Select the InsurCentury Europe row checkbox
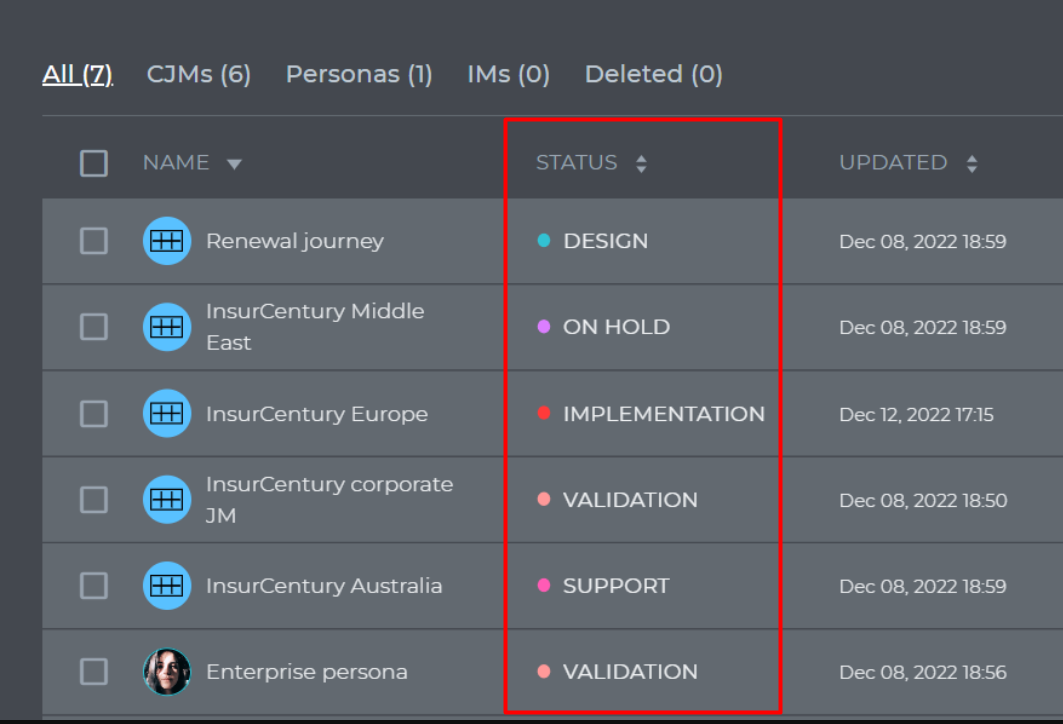This screenshot has height=724, width=1063. coord(94,414)
